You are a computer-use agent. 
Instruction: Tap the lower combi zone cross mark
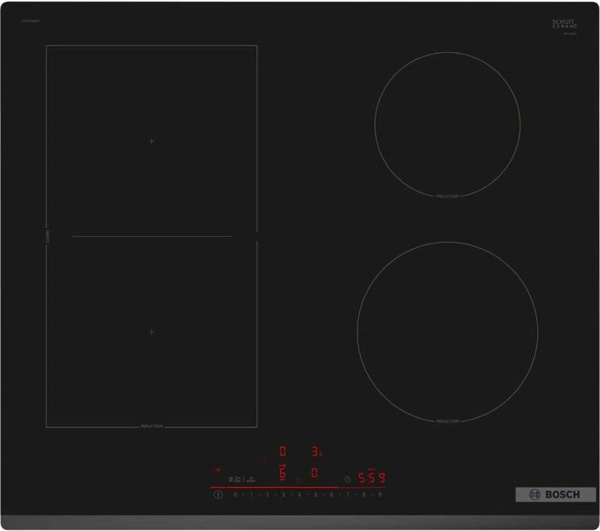click(x=152, y=332)
